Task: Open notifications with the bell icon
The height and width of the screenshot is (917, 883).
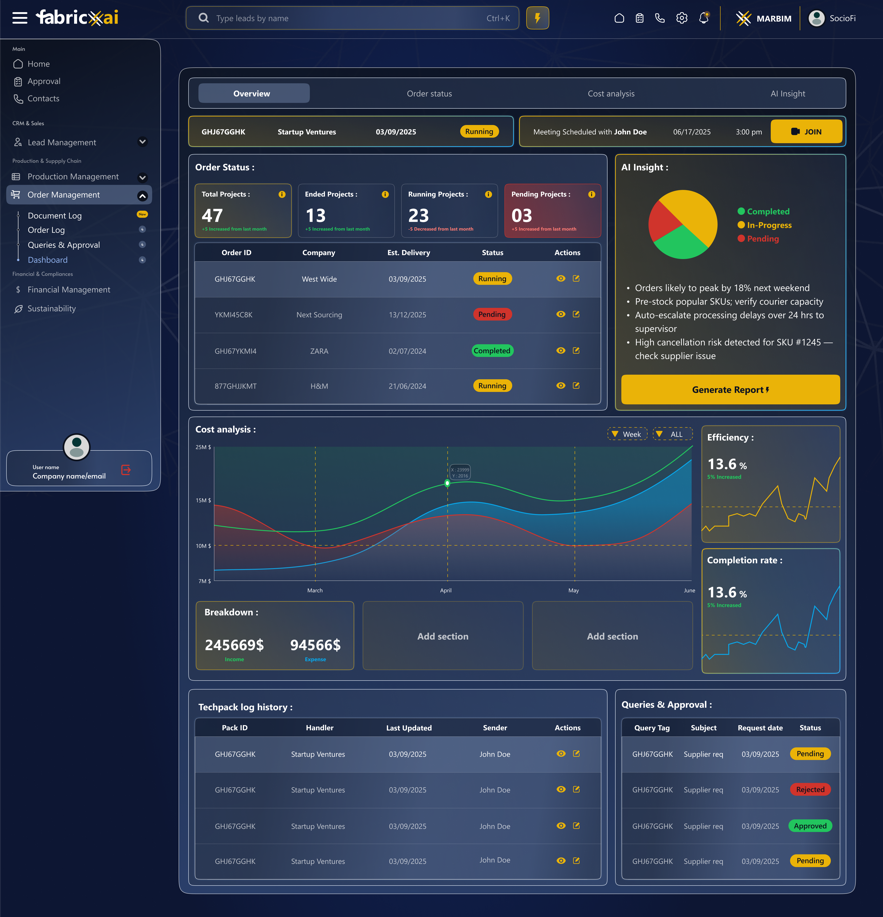Action: pyautogui.click(x=704, y=18)
